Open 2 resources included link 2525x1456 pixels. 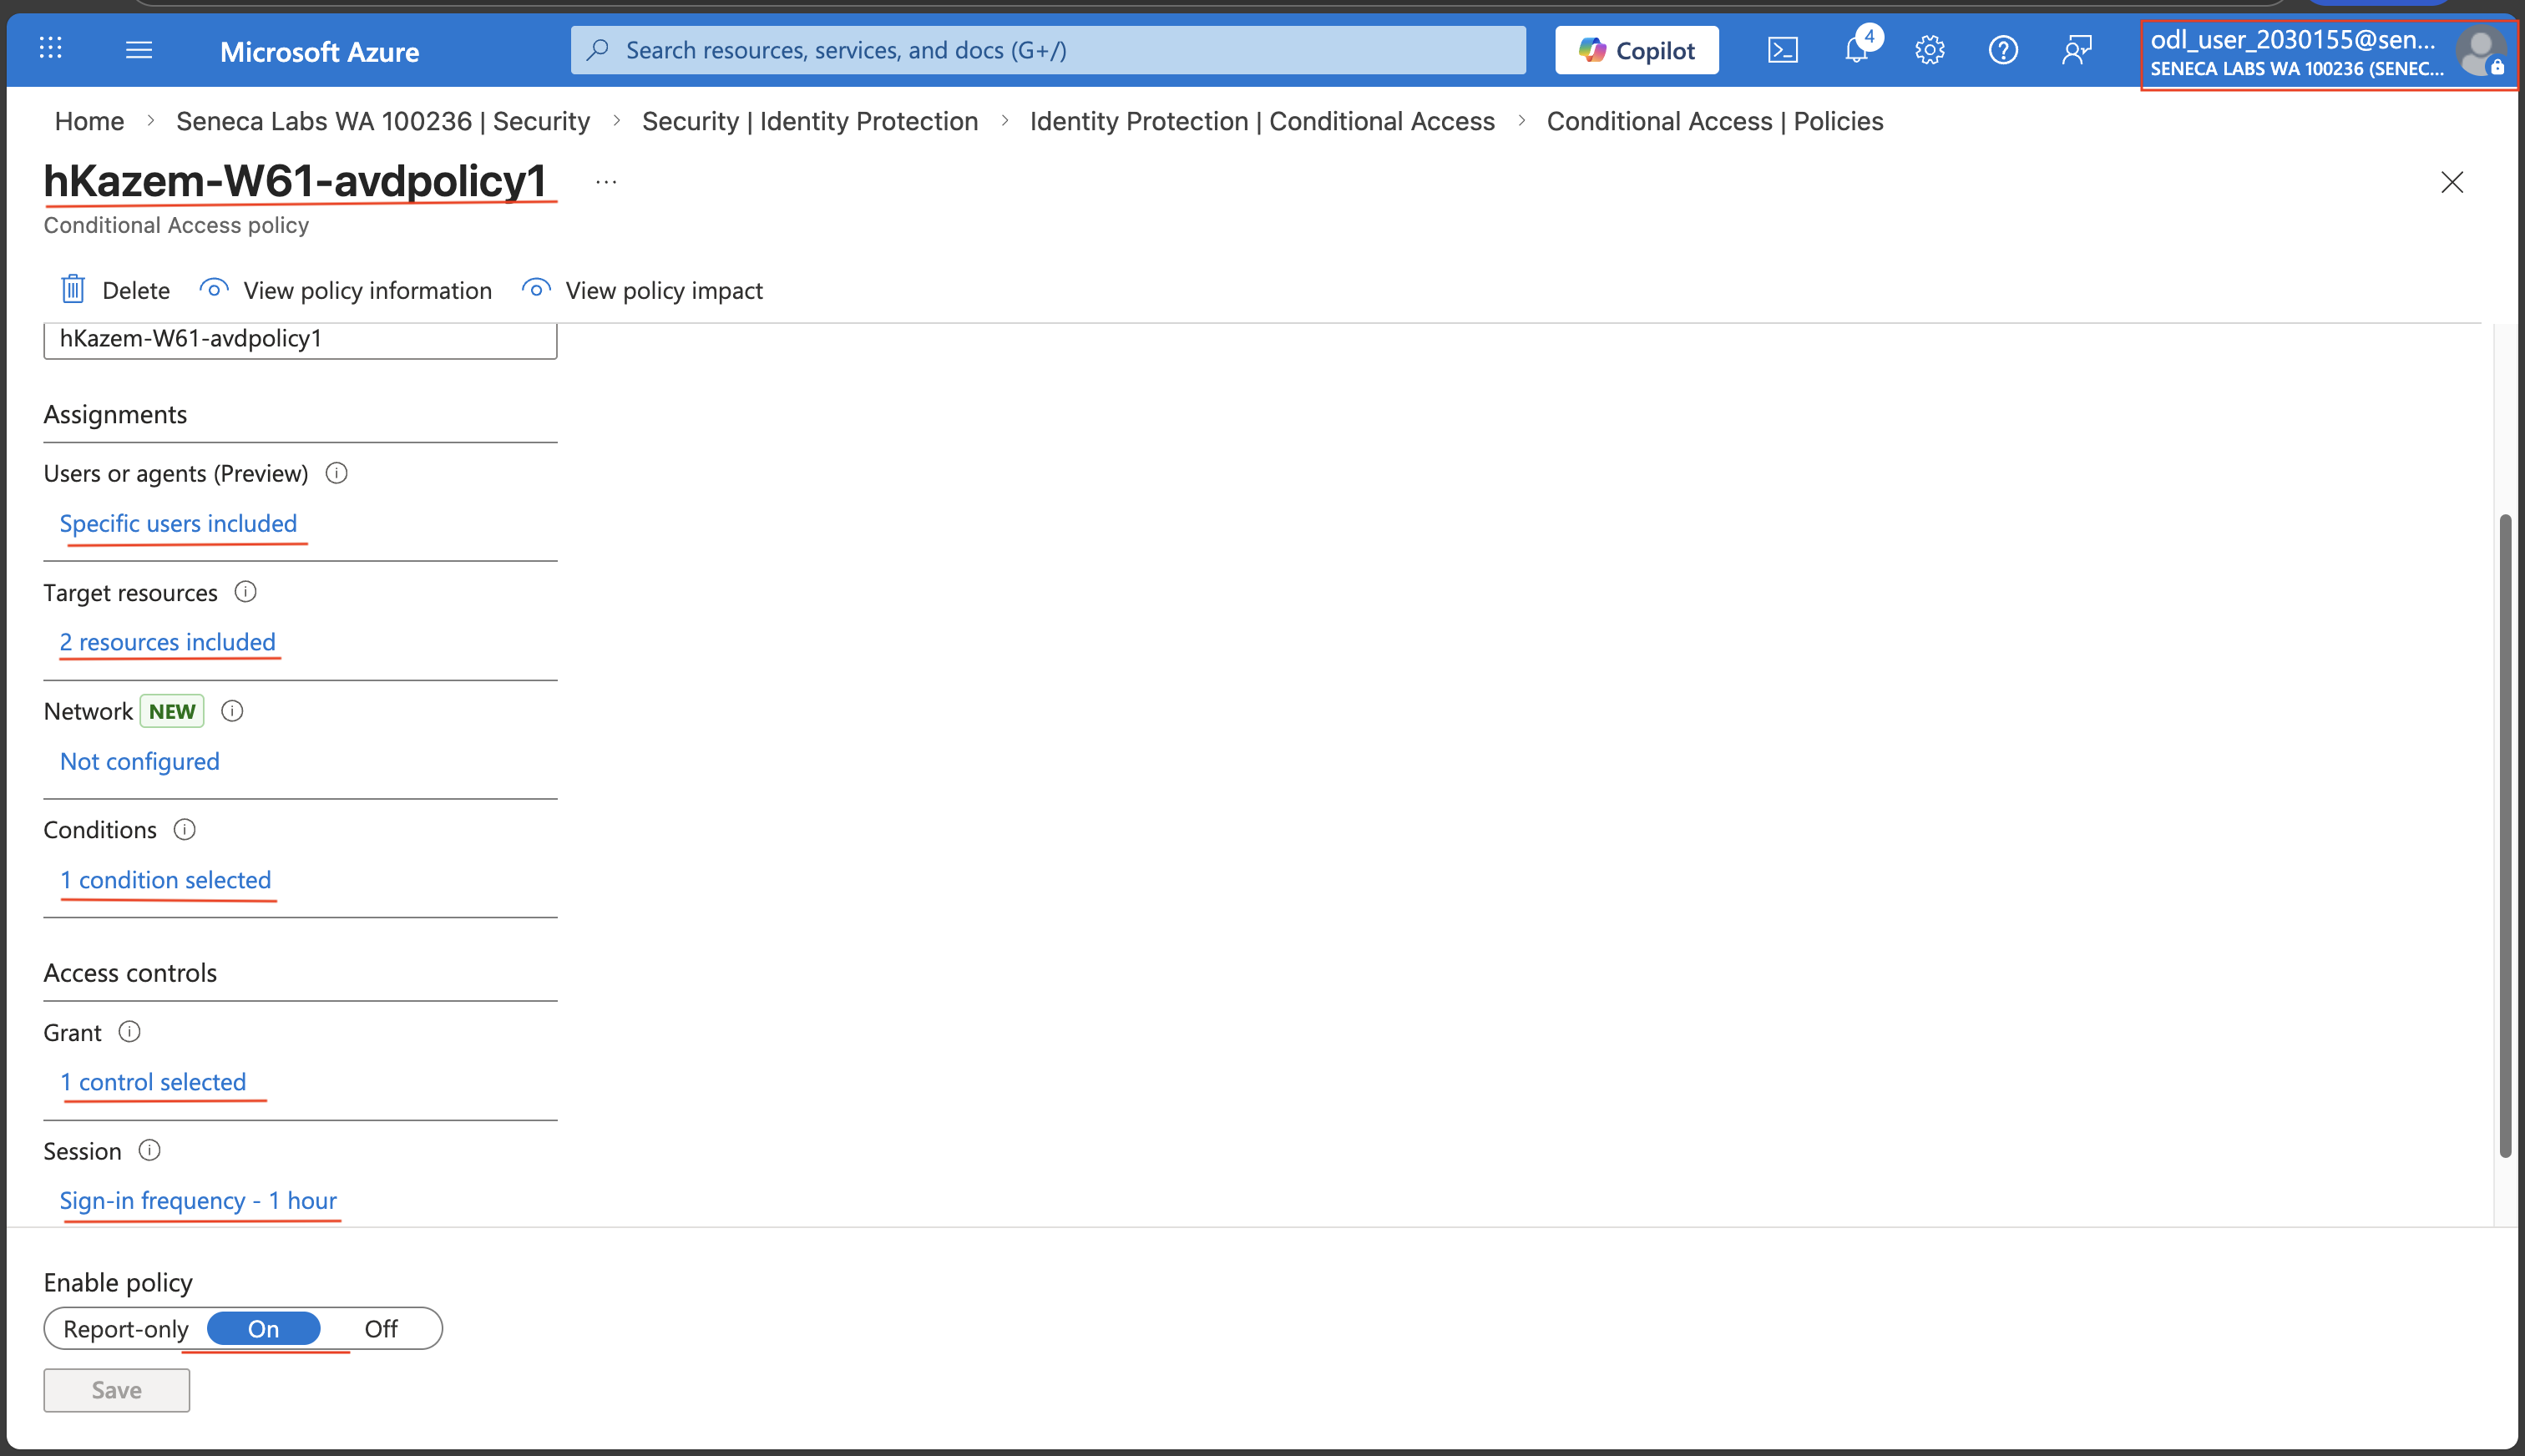pyautogui.click(x=168, y=642)
